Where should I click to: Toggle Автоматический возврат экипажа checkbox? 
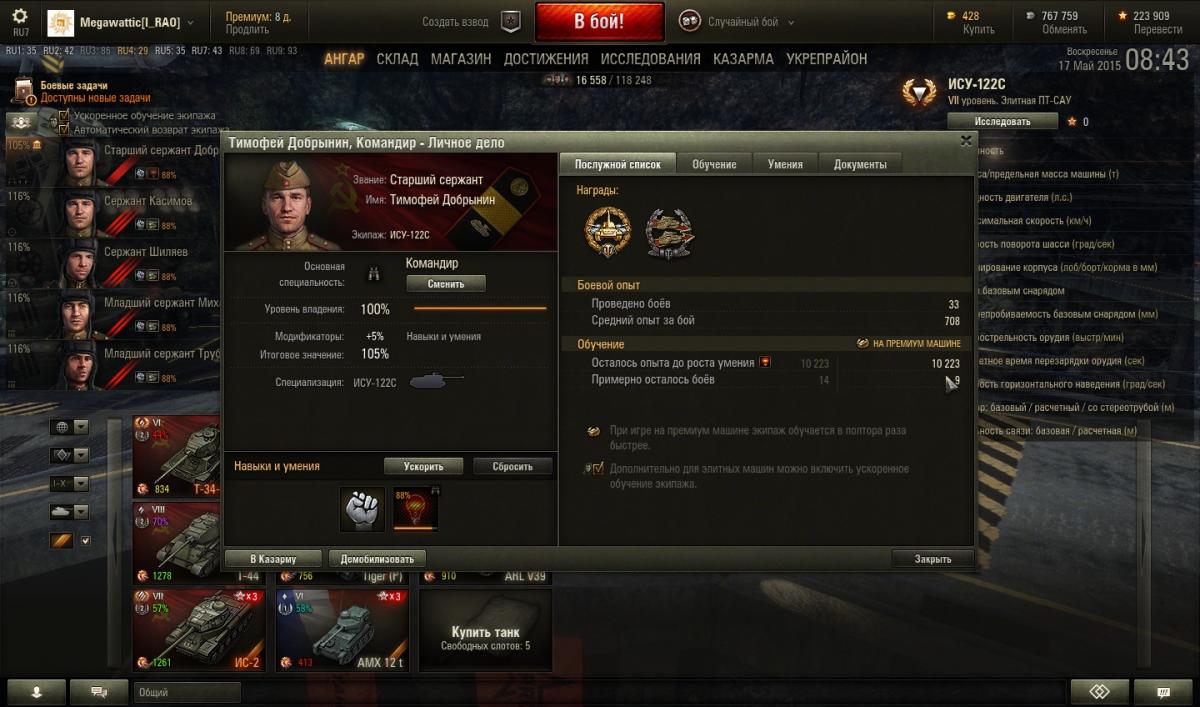(x=64, y=129)
